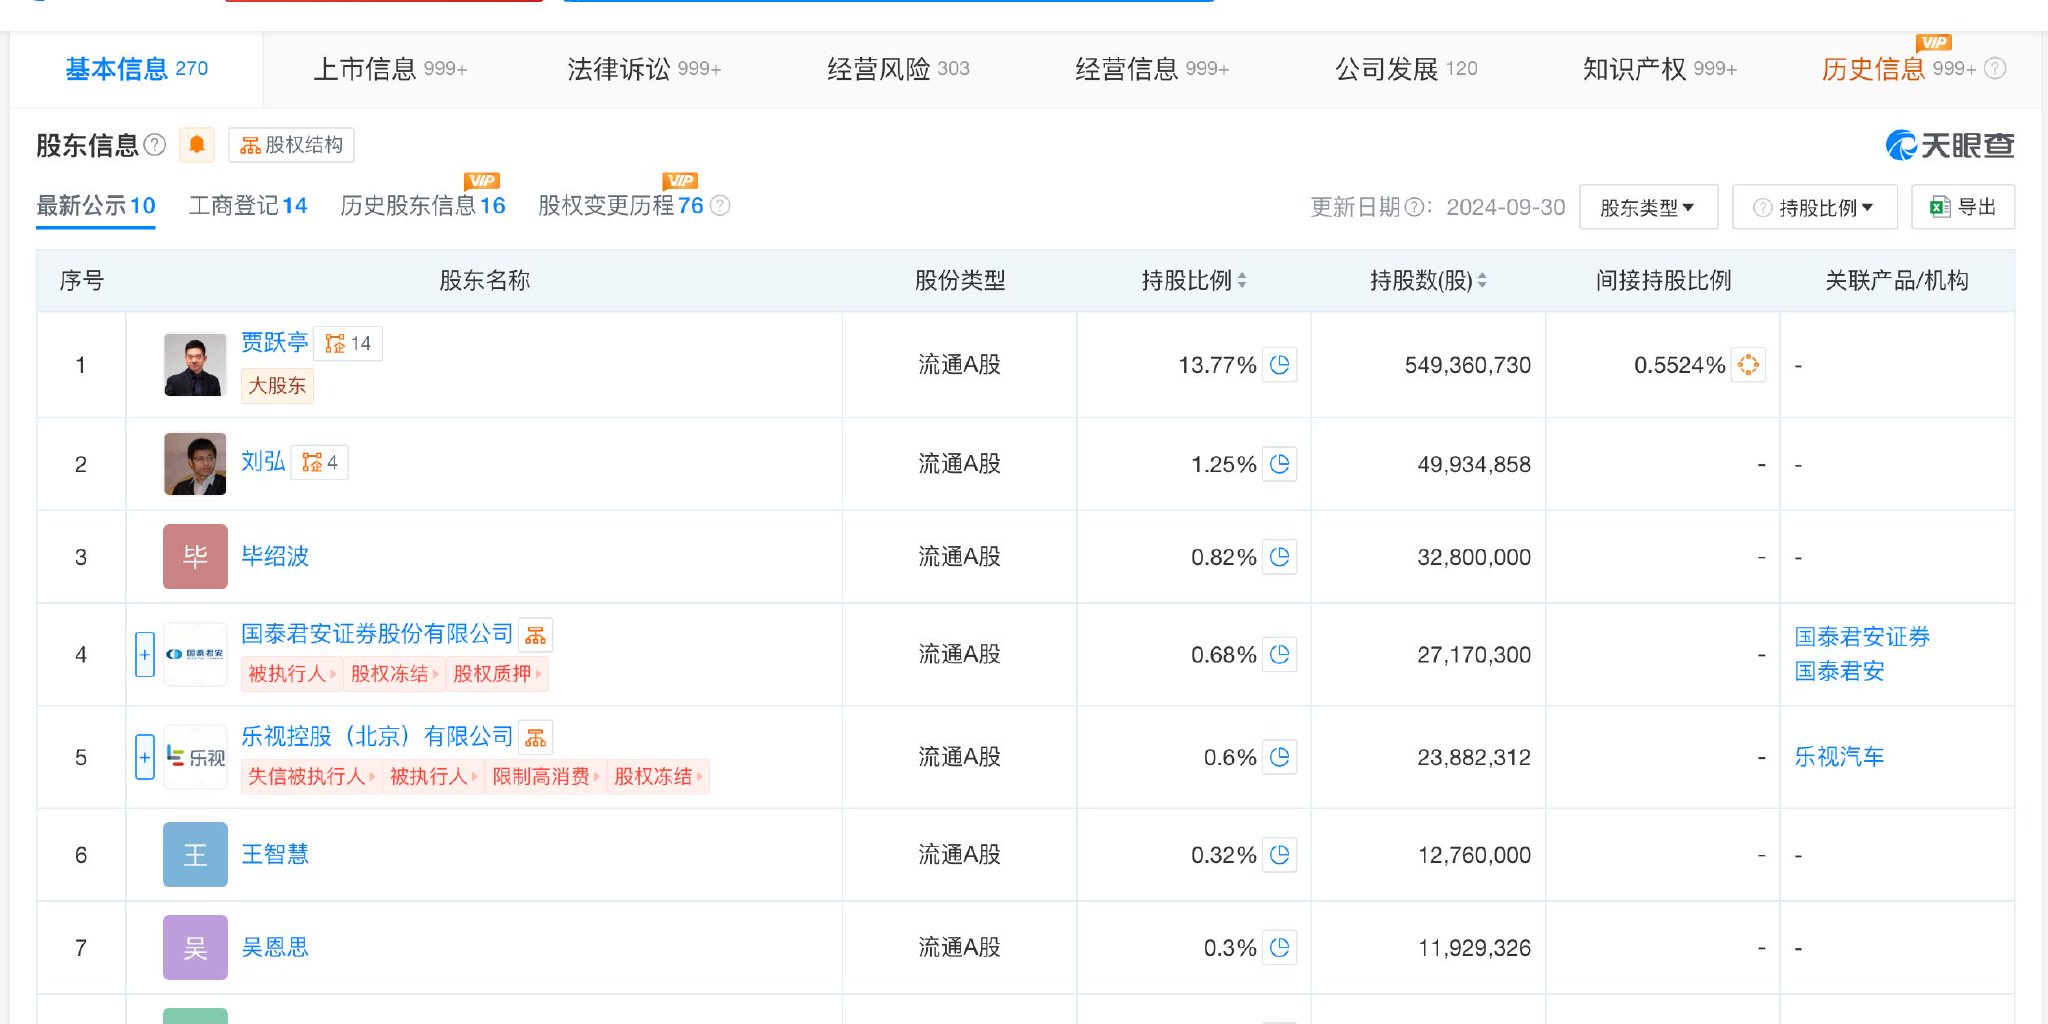Click 贾跃亭's profile photo
This screenshot has height=1024, width=2048.
tap(195, 365)
